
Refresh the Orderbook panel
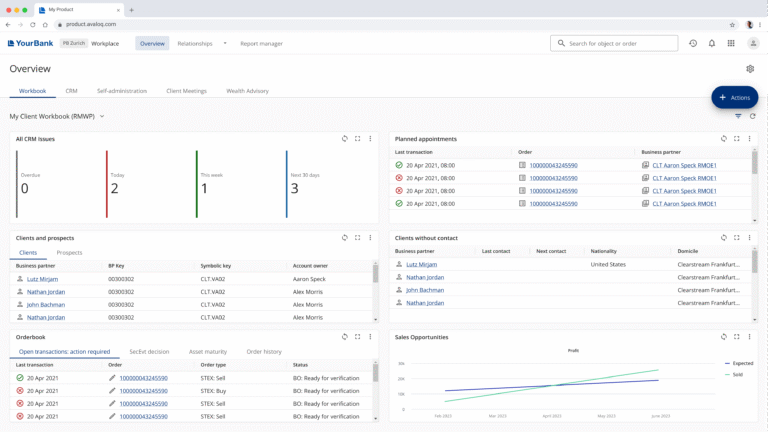[x=345, y=337]
